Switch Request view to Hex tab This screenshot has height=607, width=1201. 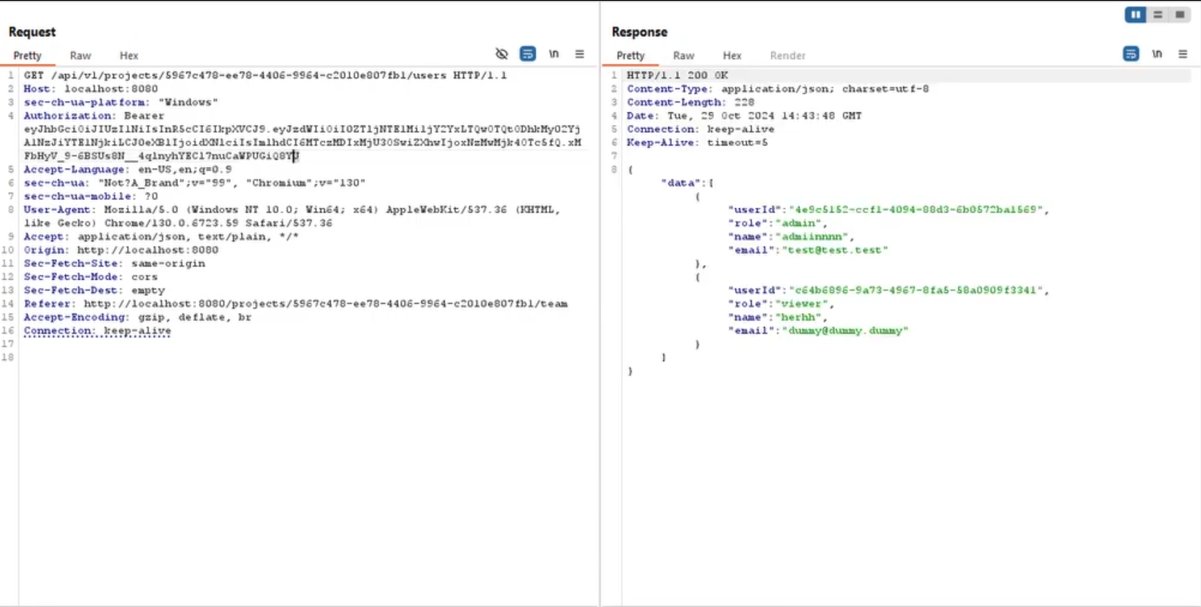pos(129,56)
